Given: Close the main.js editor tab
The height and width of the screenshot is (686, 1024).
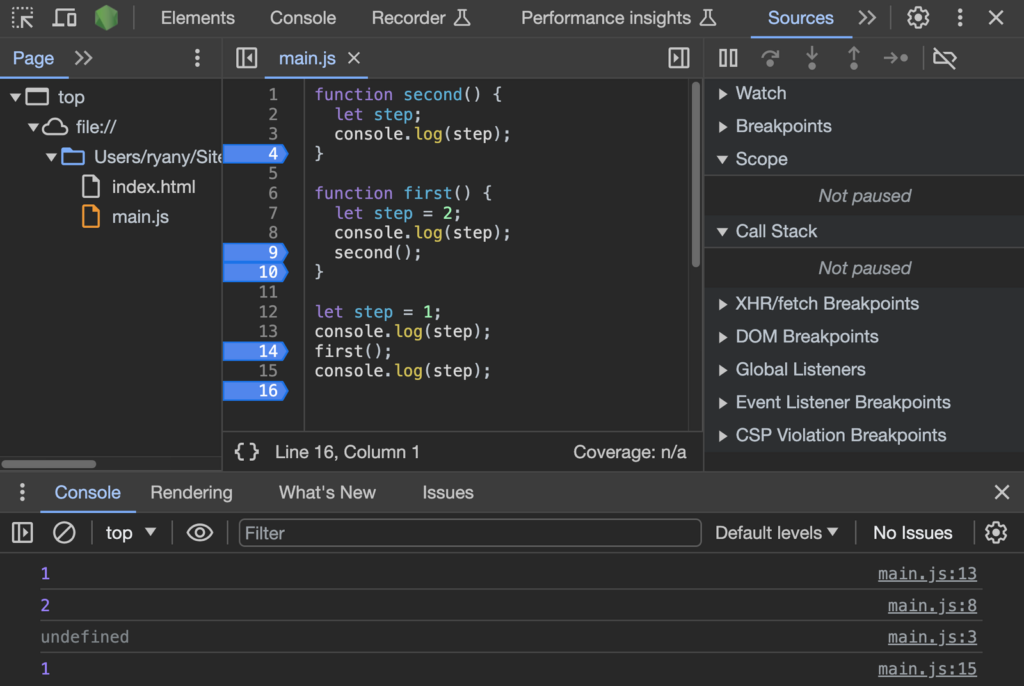Looking at the screenshot, I should tap(353, 58).
